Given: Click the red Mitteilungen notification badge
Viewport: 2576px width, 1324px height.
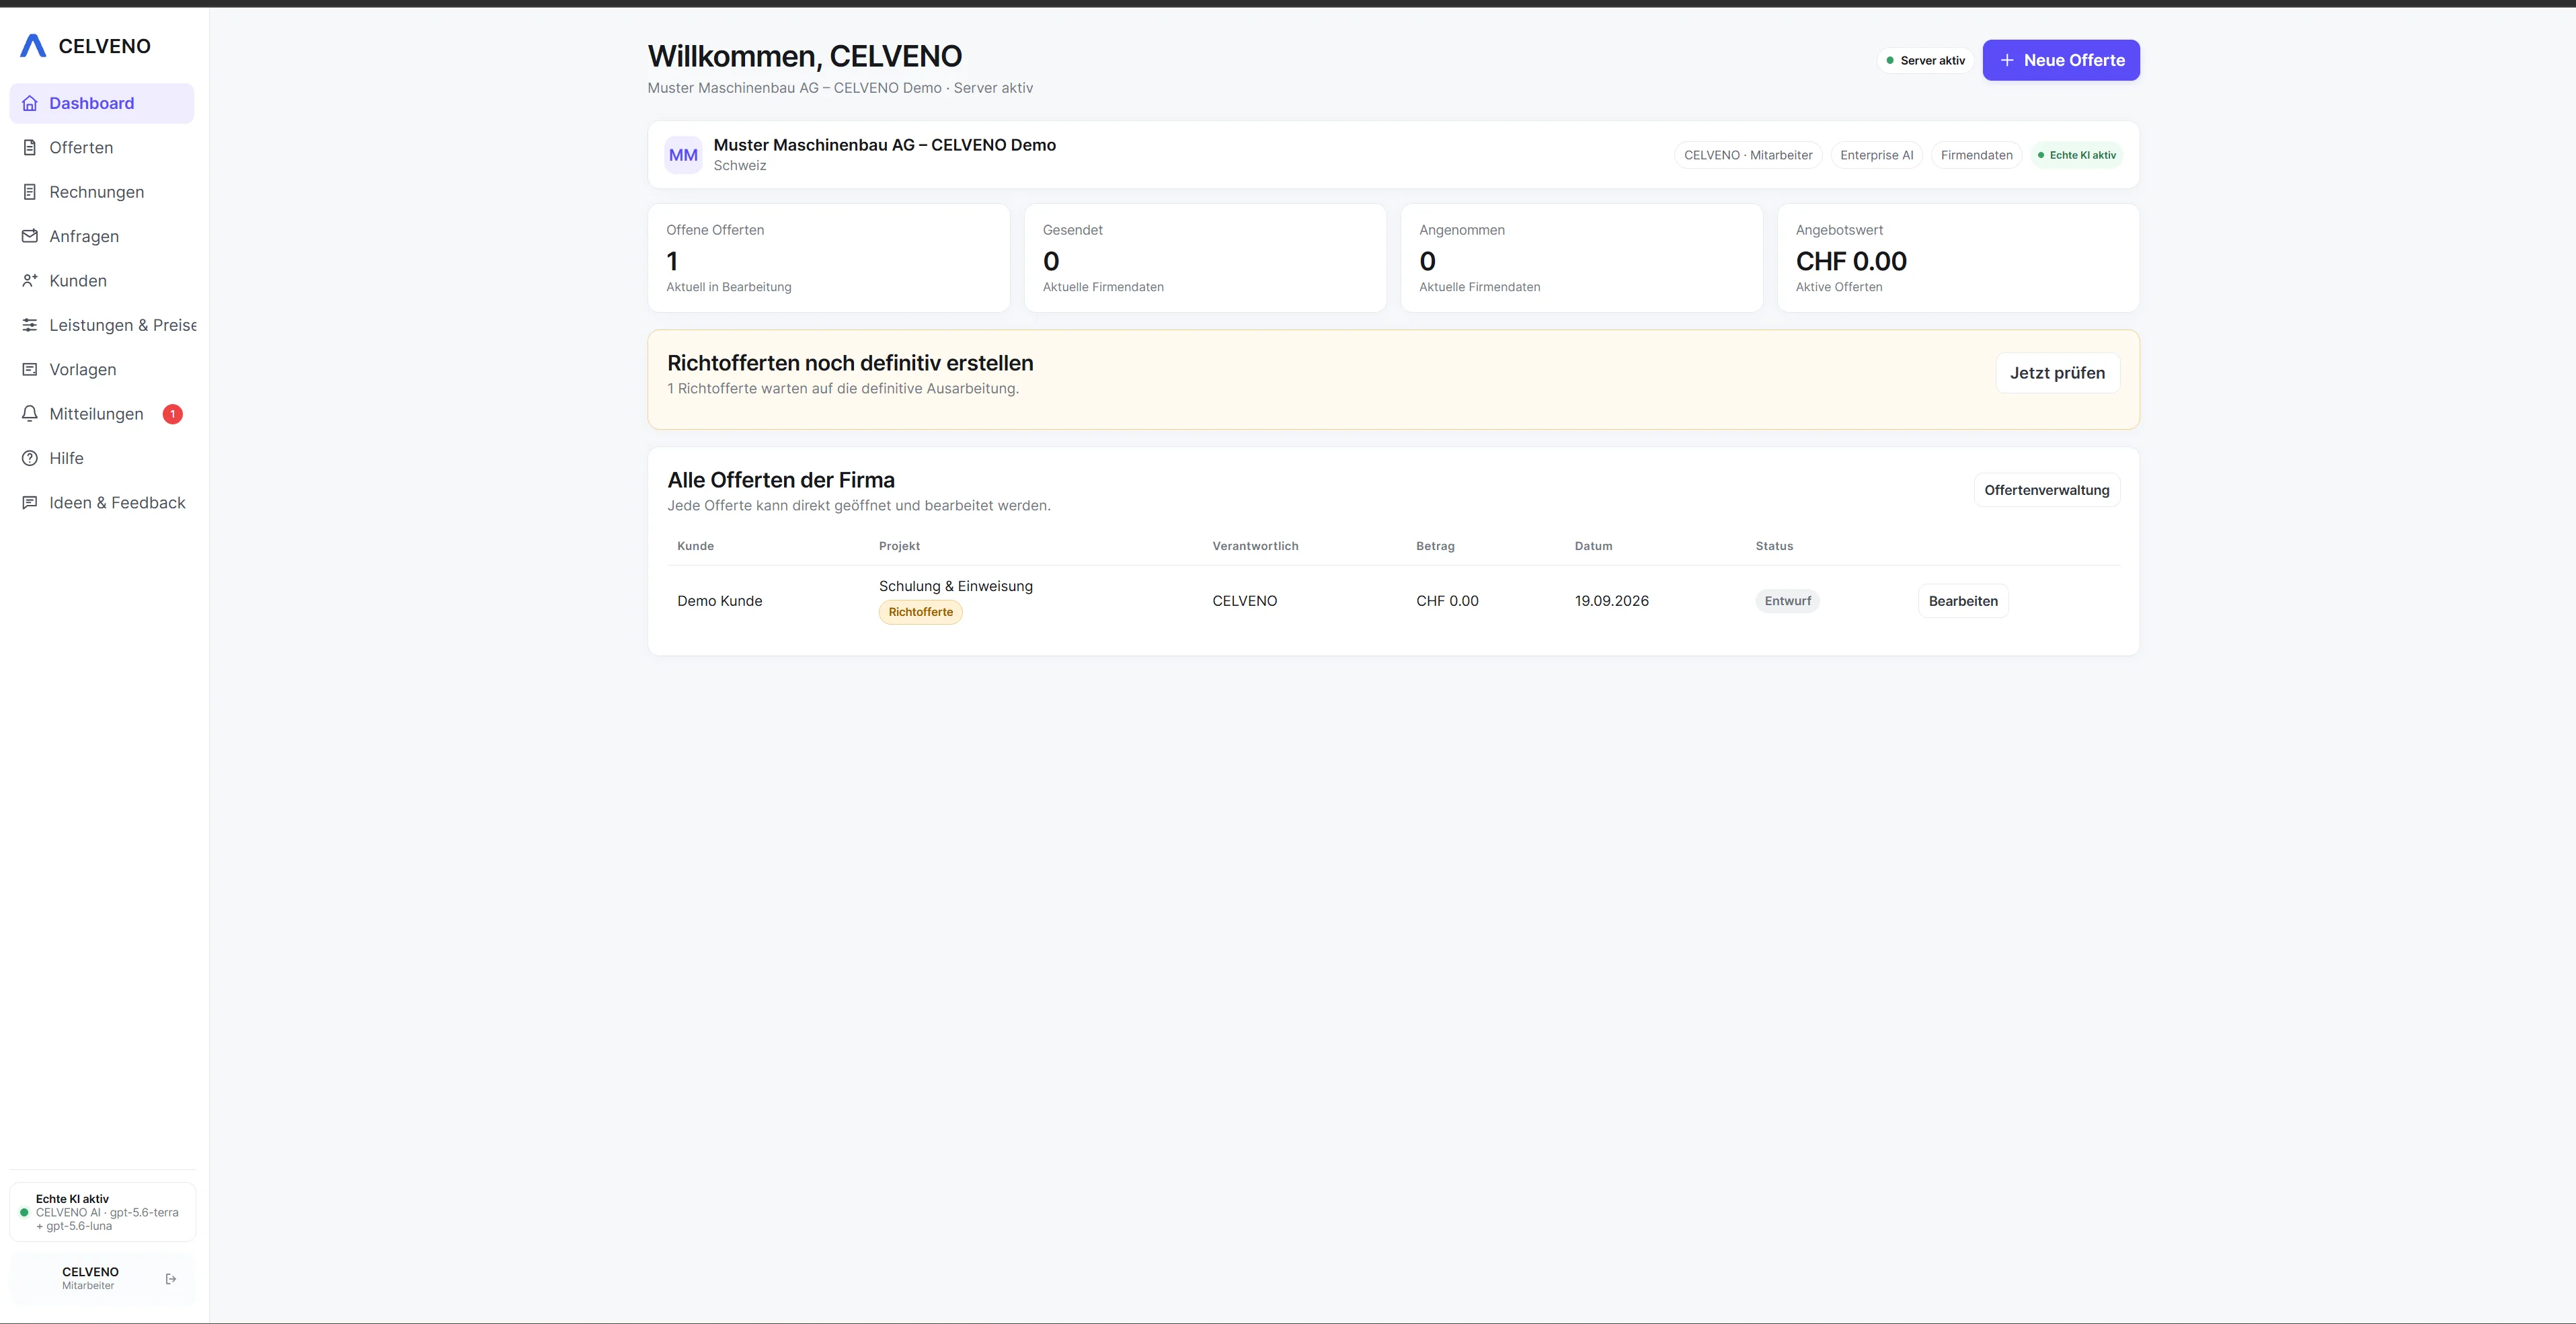Looking at the screenshot, I should [173, 414].
